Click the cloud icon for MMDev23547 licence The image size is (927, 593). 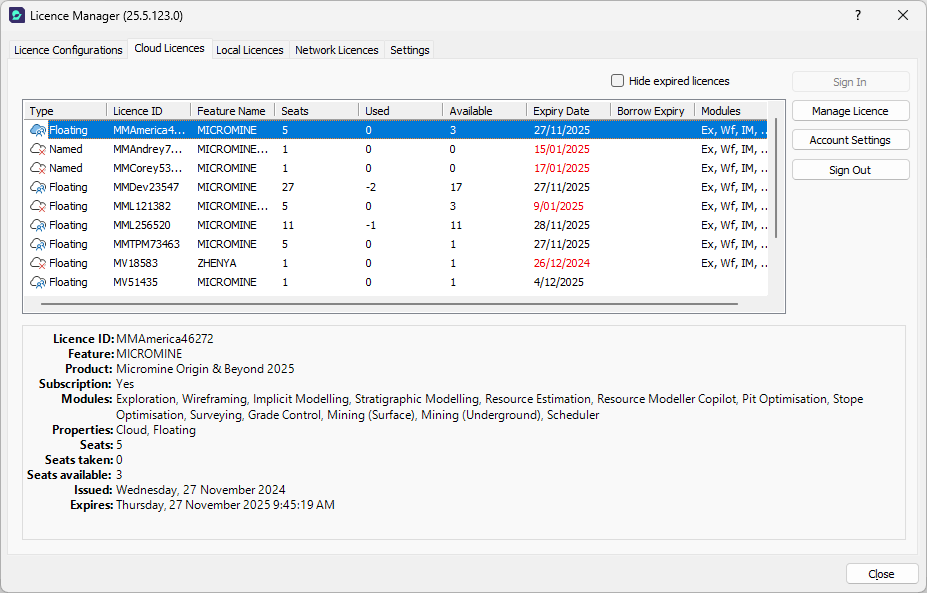(38, 187)
